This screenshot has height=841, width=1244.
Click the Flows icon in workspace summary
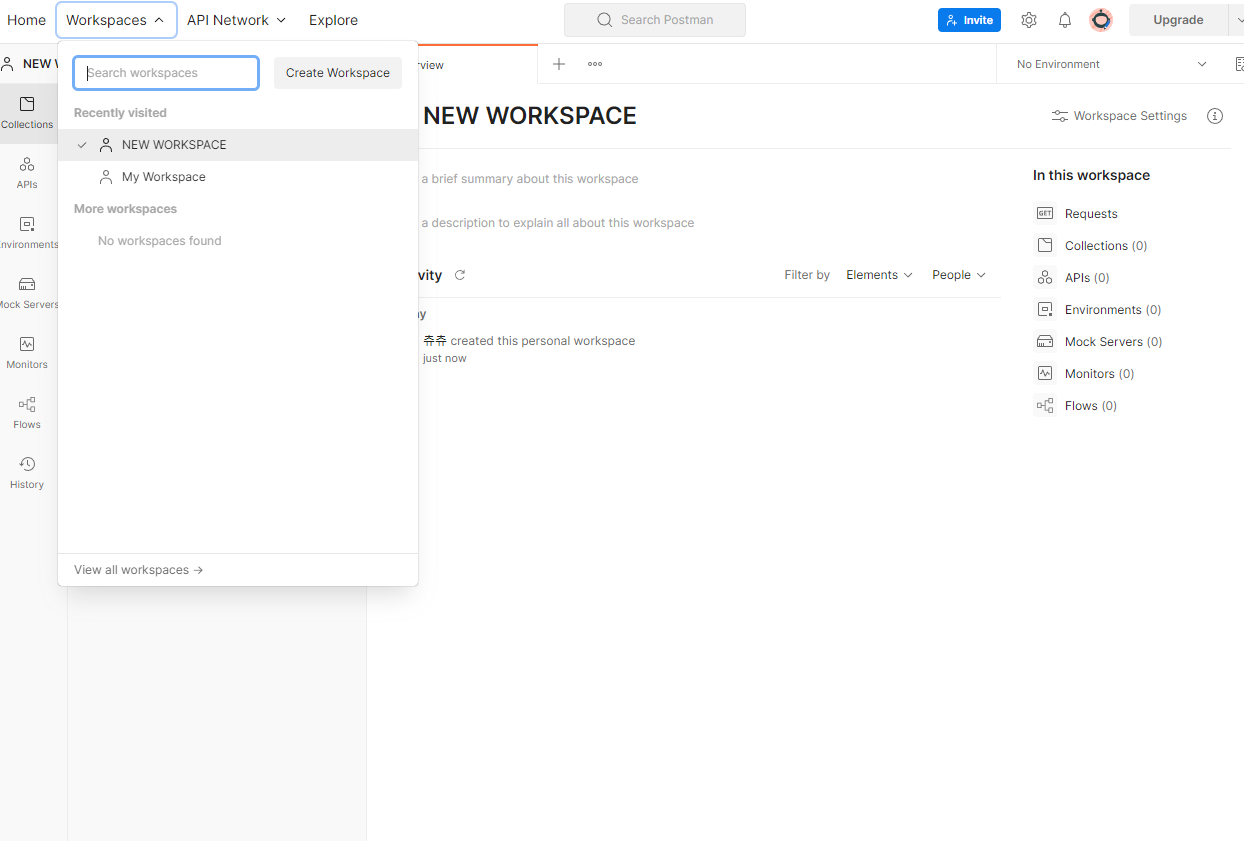click(x=1045, y=405)
